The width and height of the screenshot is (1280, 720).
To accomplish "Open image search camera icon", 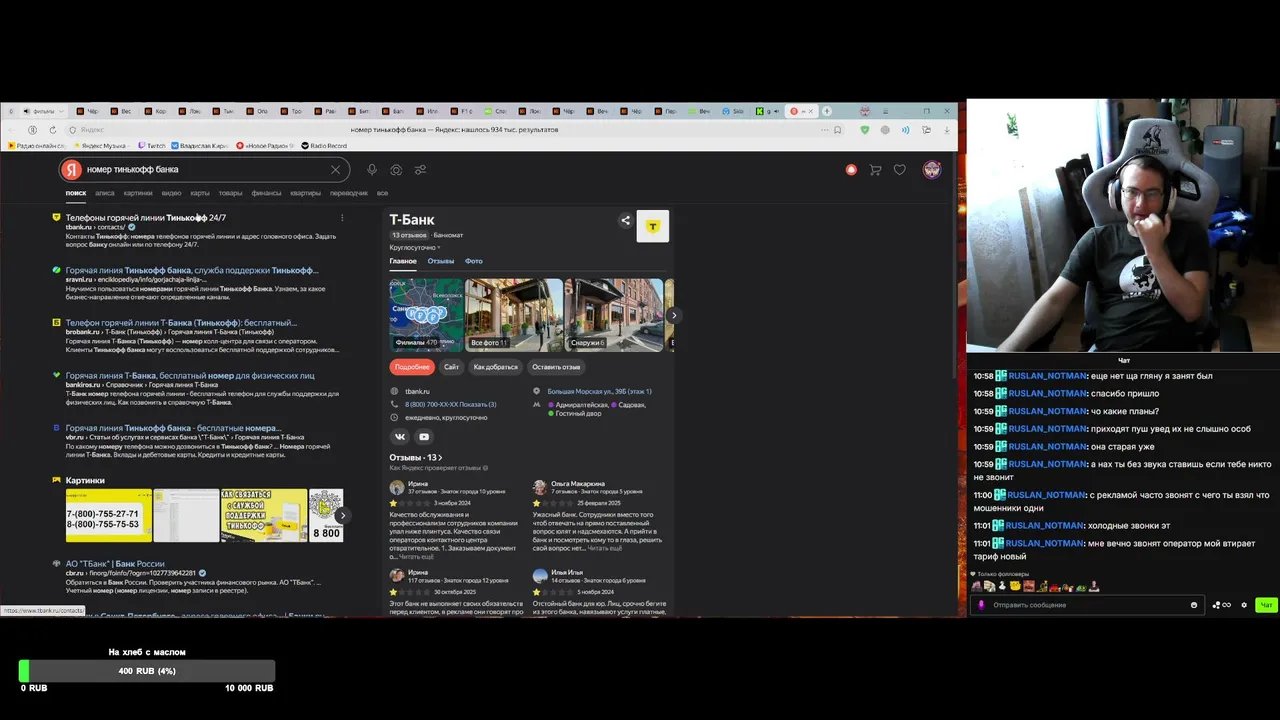I will click(x=396, y=170).
